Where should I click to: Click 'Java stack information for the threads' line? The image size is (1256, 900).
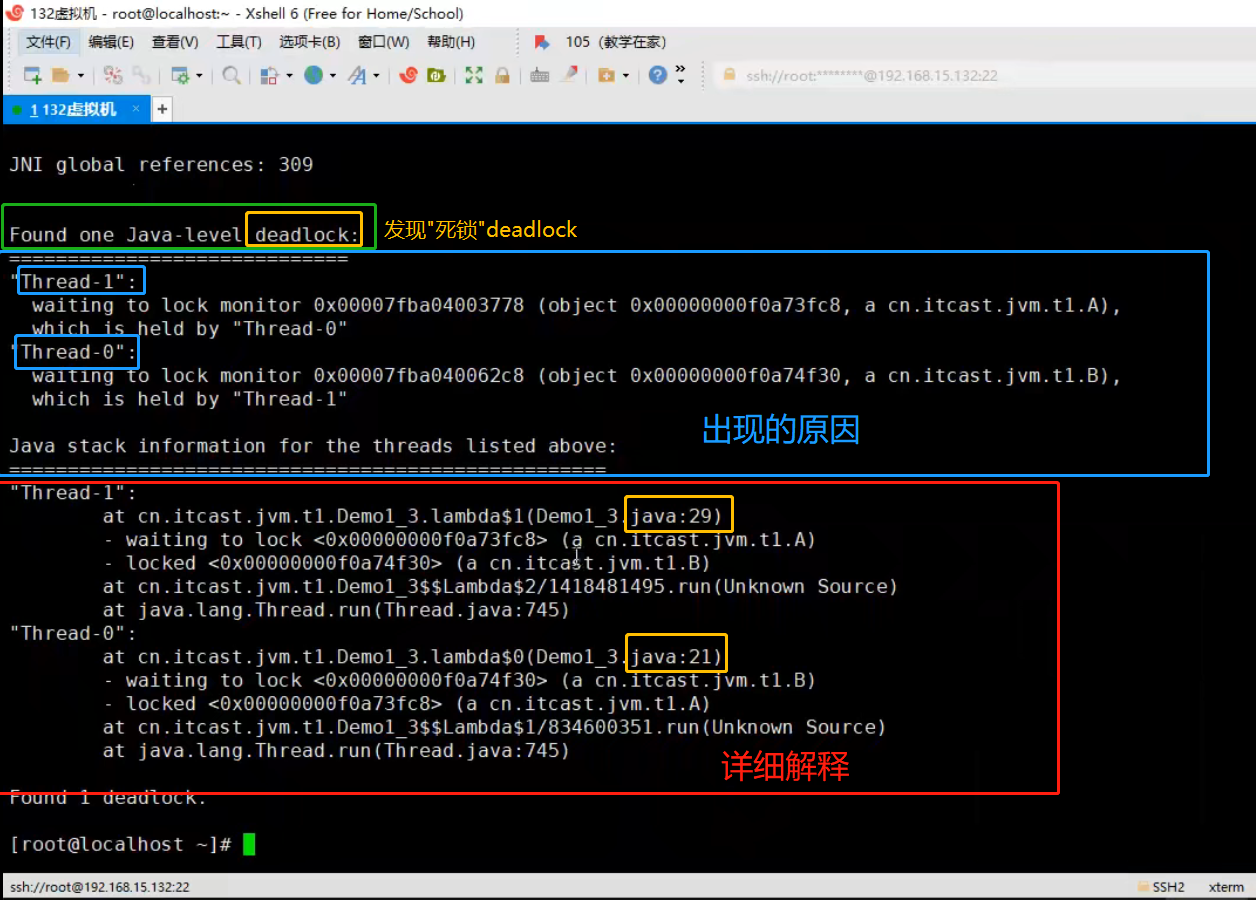point(313,446)
